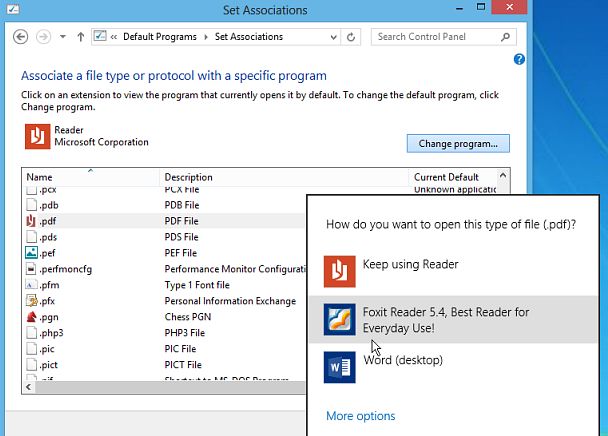Open the recent locations dropdown arrow

pos(62,37)
